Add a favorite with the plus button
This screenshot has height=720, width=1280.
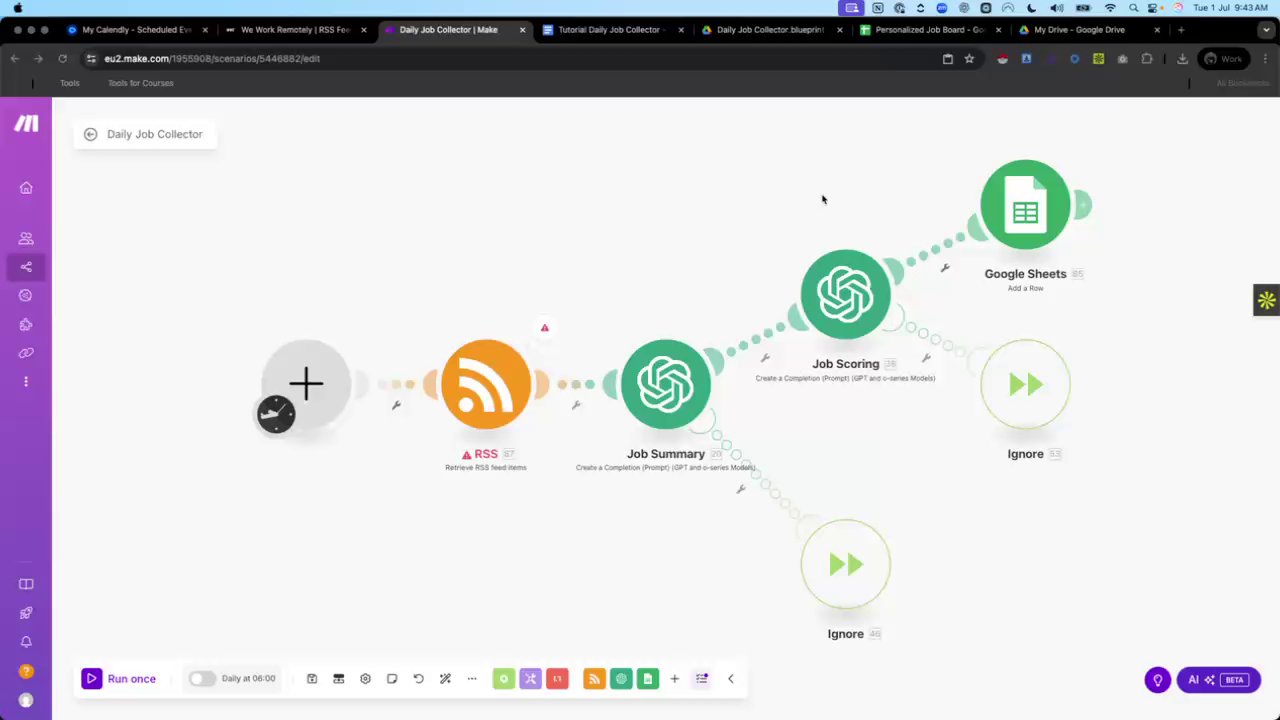[674, 679]
